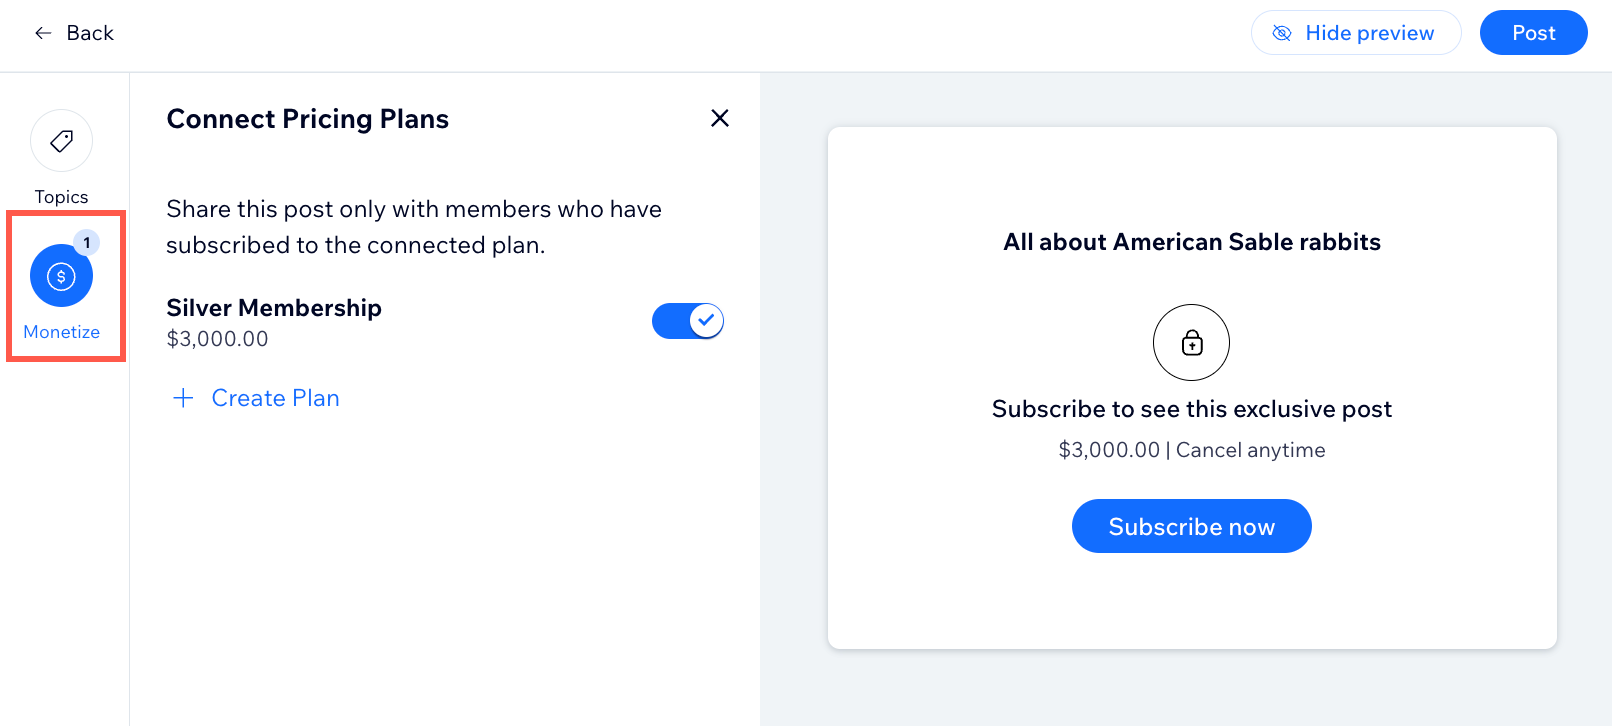Click the Connect Pricing Plans heading
The height and width of the screenshot is (726, 1612).
coord(308,119)
